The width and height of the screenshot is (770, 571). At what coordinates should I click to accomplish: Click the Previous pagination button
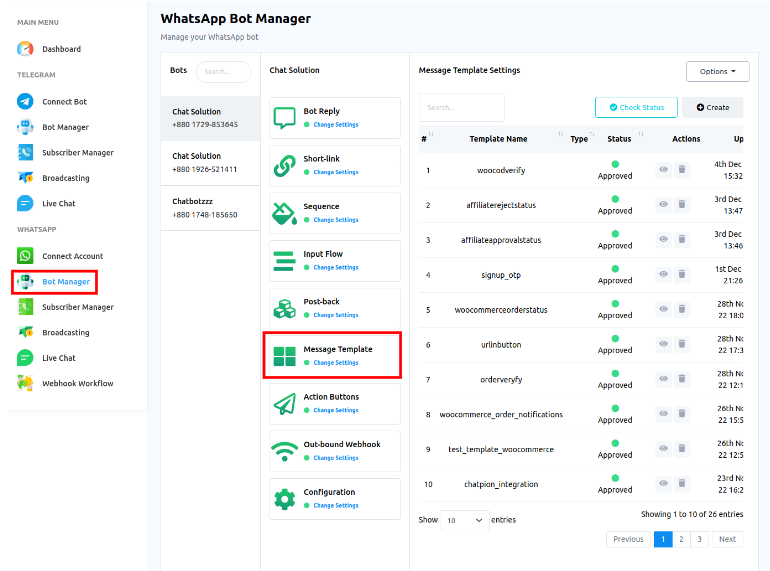tap(628, 539)
